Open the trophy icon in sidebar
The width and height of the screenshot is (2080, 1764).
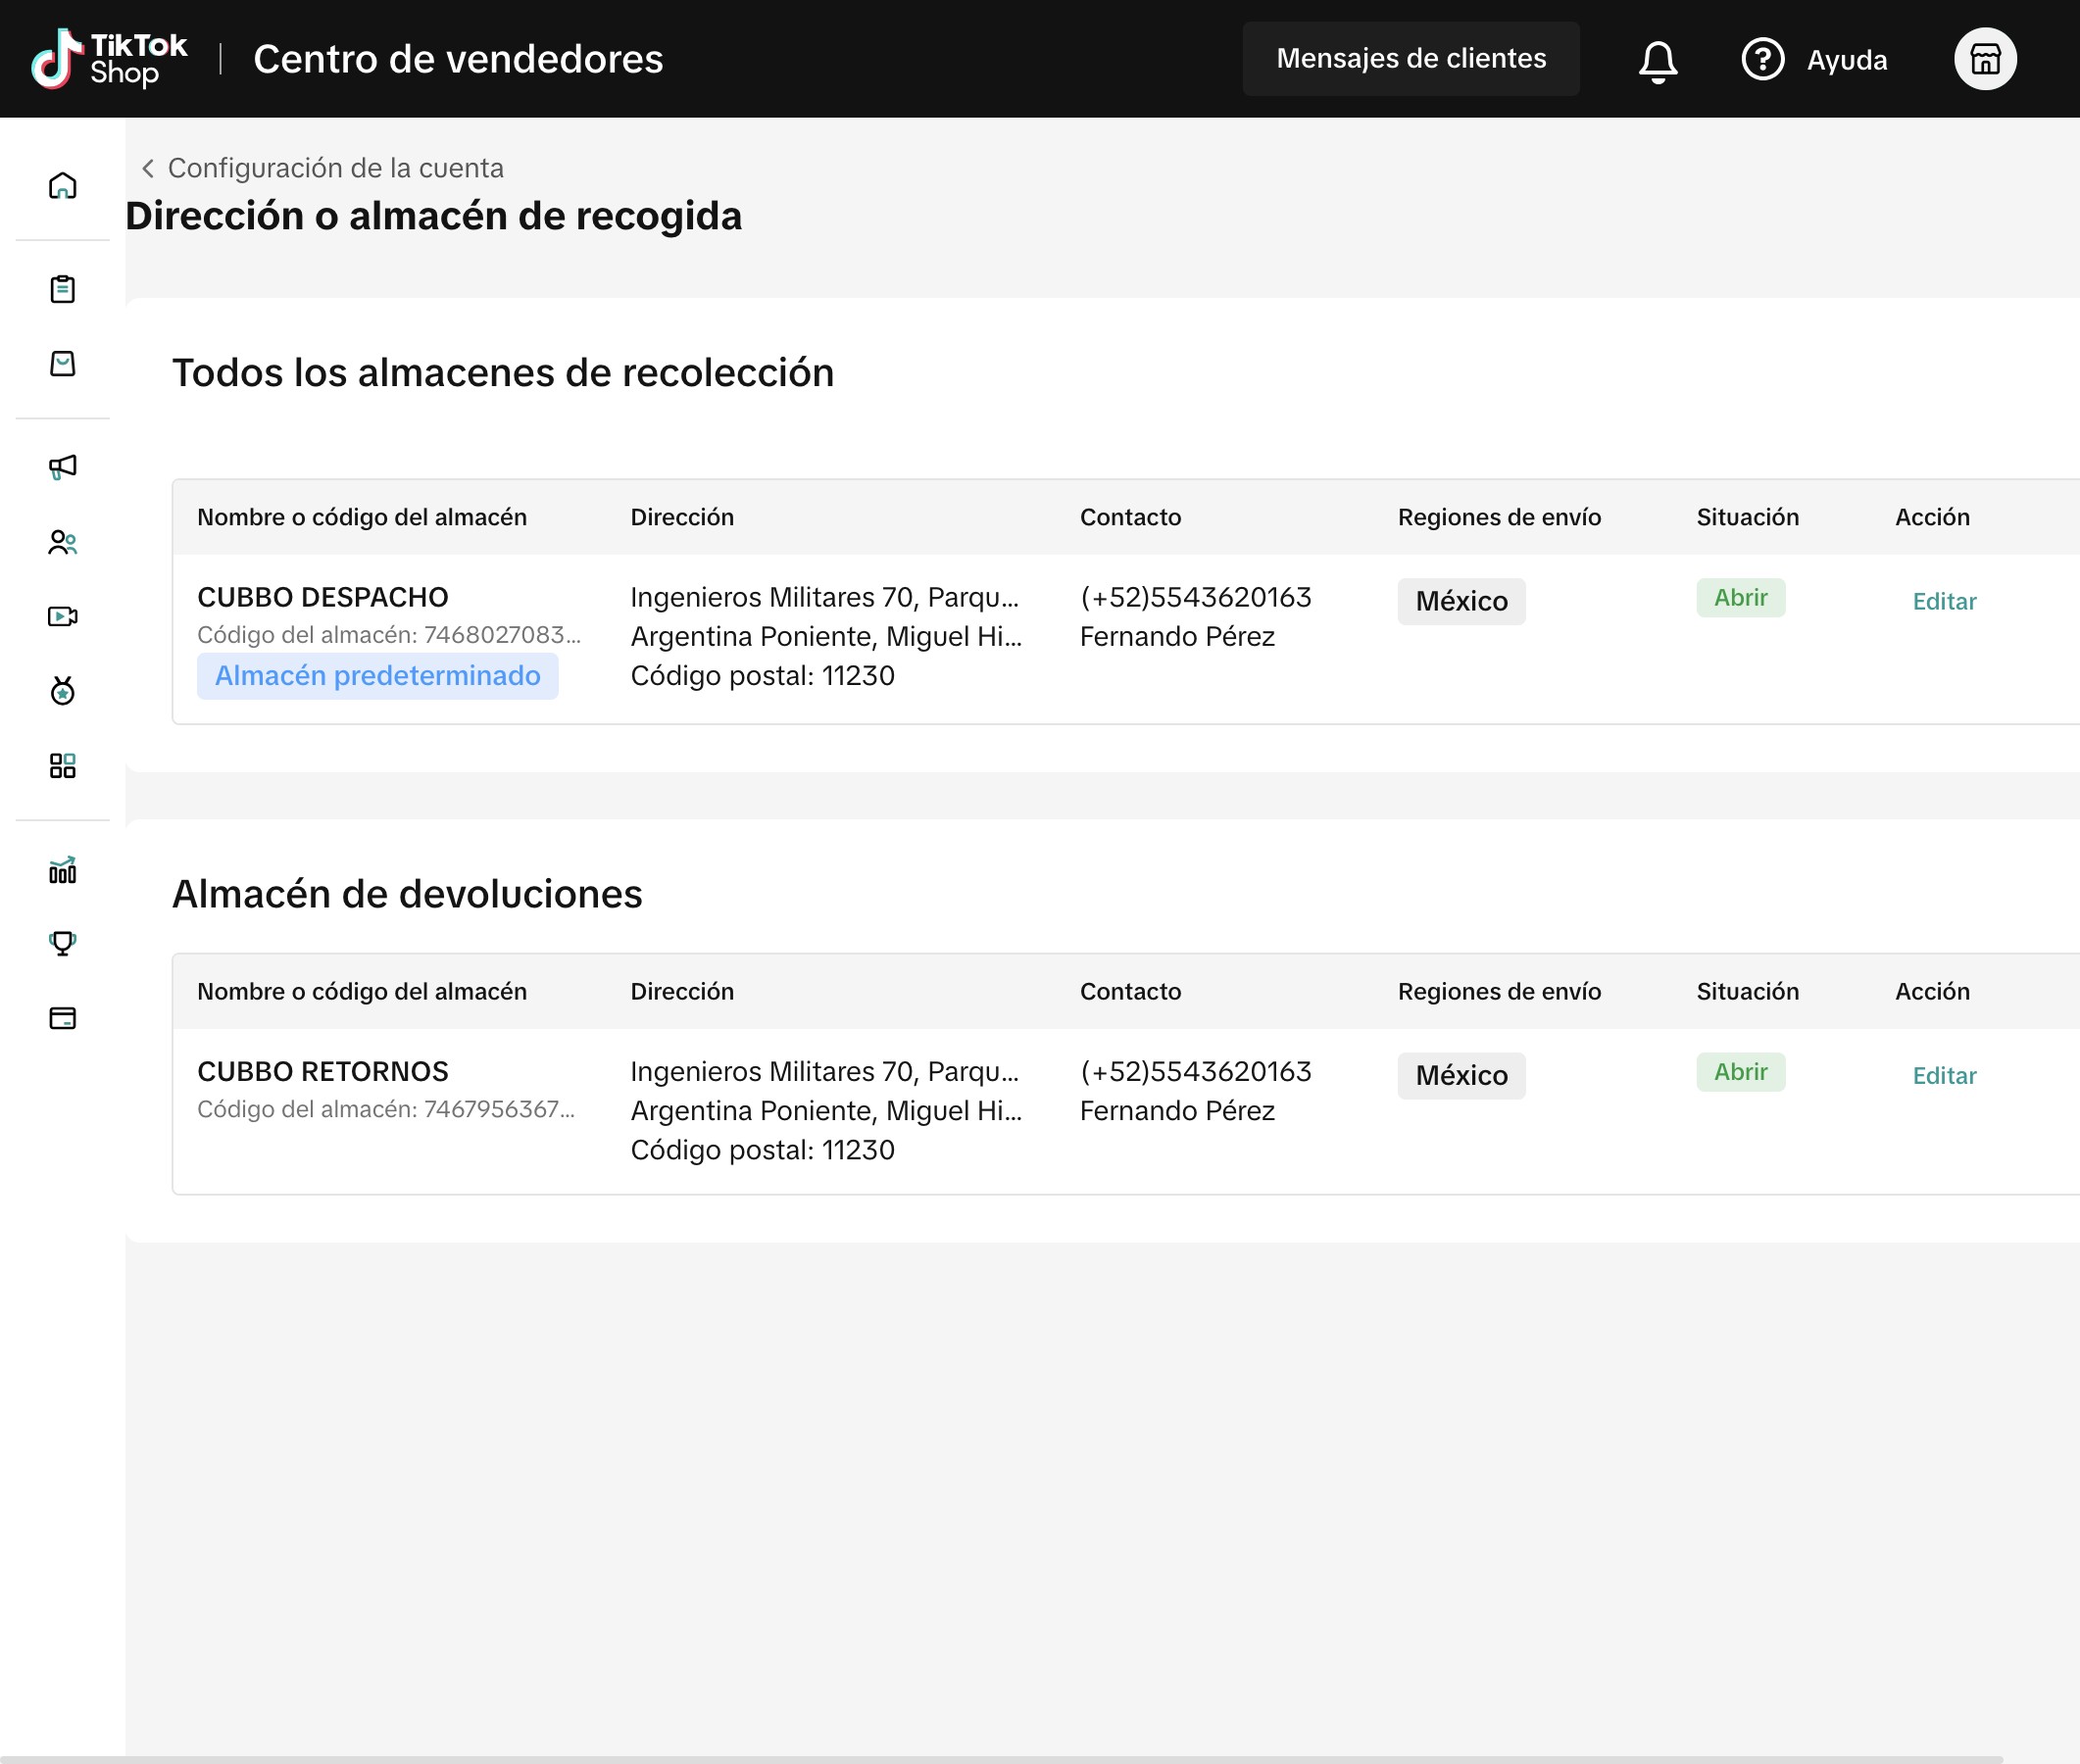pyautogui.click(x=62, y=943)
